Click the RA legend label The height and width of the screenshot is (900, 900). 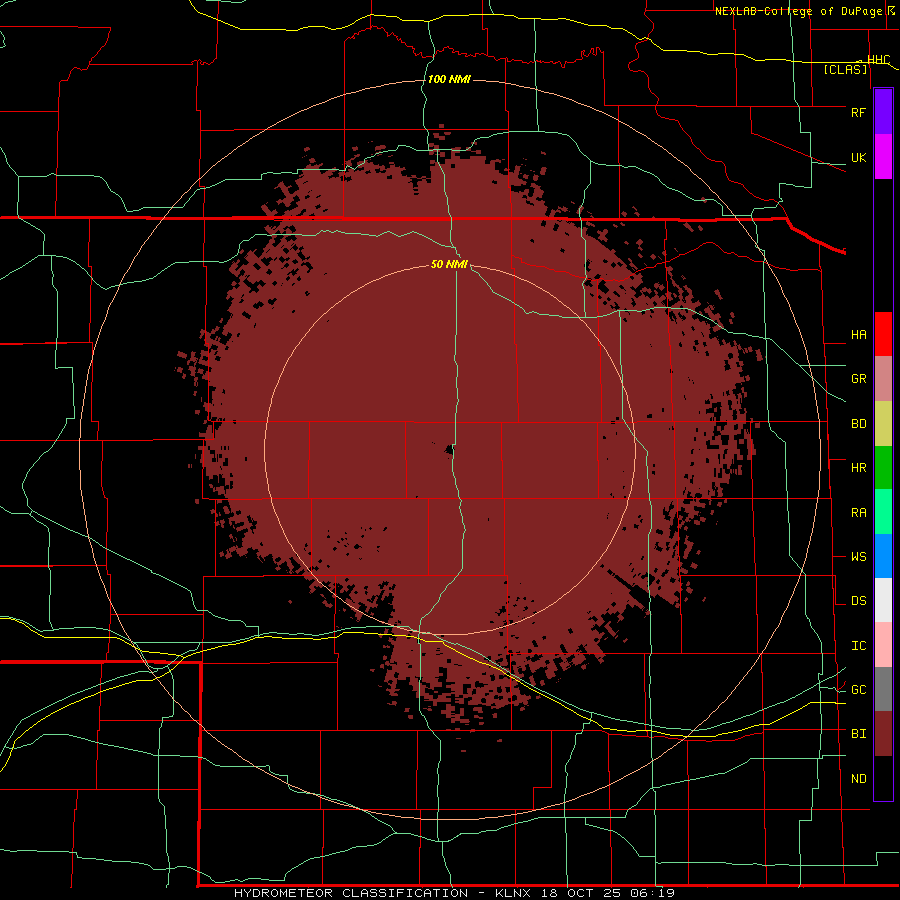click(x=858, y=513)
